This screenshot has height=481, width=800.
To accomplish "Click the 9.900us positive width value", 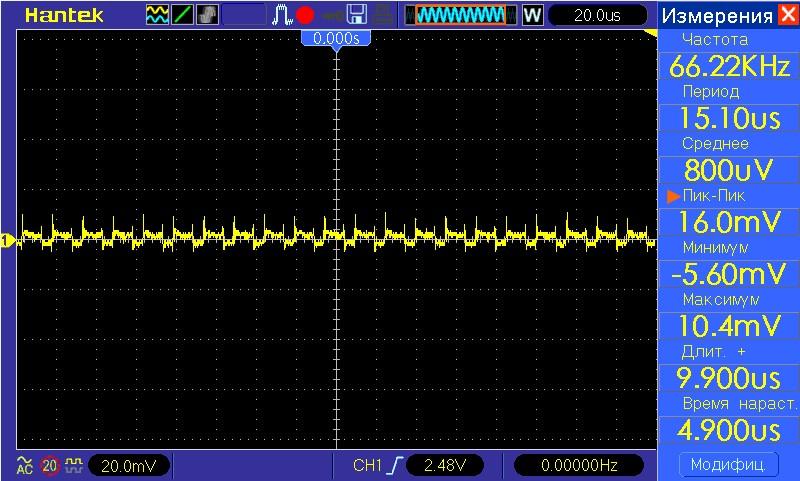I will [x=729, y=378].
